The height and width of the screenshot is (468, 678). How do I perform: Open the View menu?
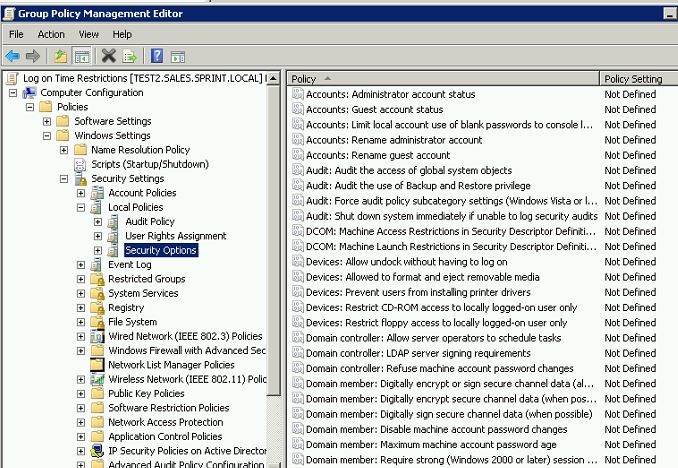[89, 34]
